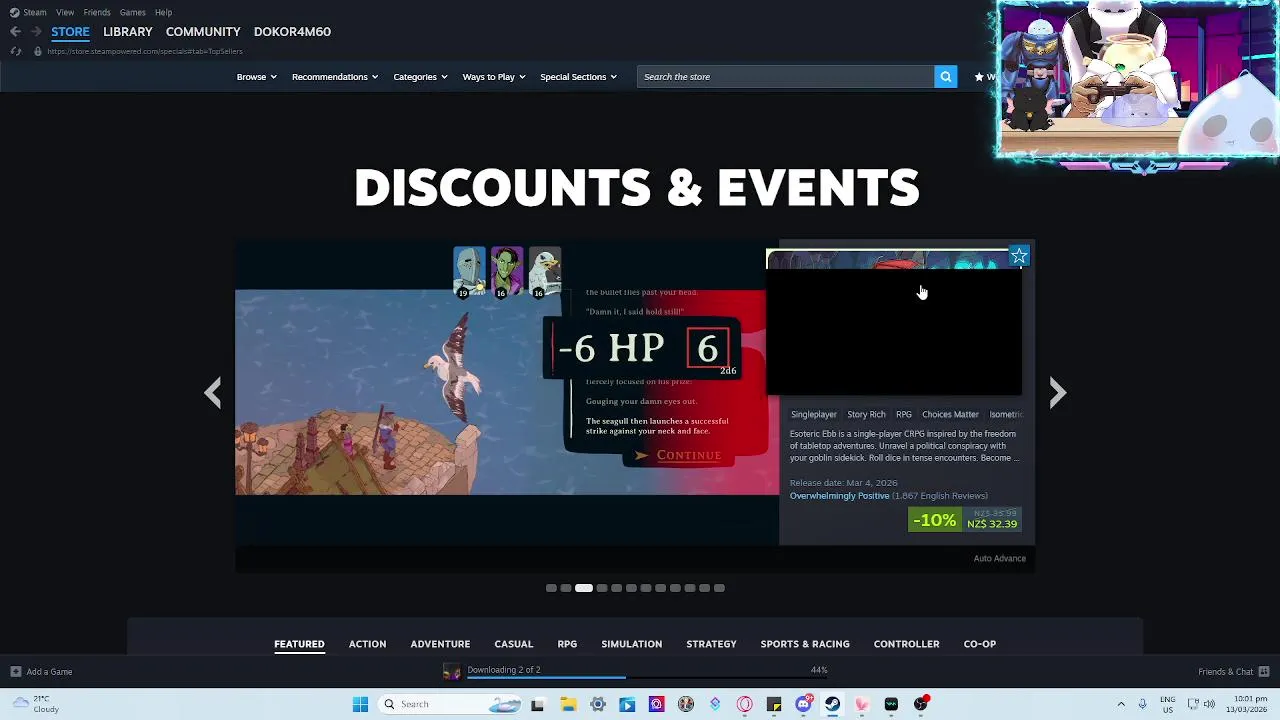The height and width of the screenshot is (720, 1280).
Task: Open the Overwhelmingly Positive reviews link
Action: pyautogui.click(x=839, y=496)
